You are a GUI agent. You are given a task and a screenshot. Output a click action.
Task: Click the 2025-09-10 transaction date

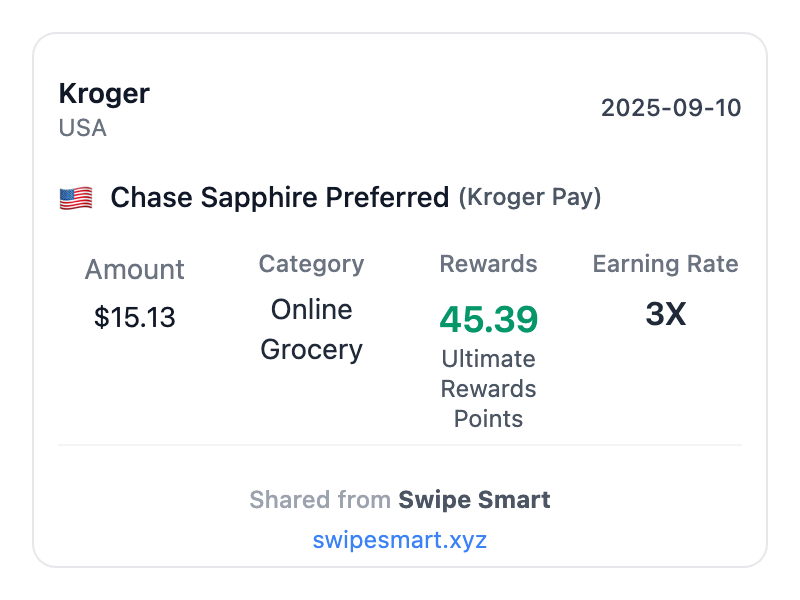pos(671,108)
